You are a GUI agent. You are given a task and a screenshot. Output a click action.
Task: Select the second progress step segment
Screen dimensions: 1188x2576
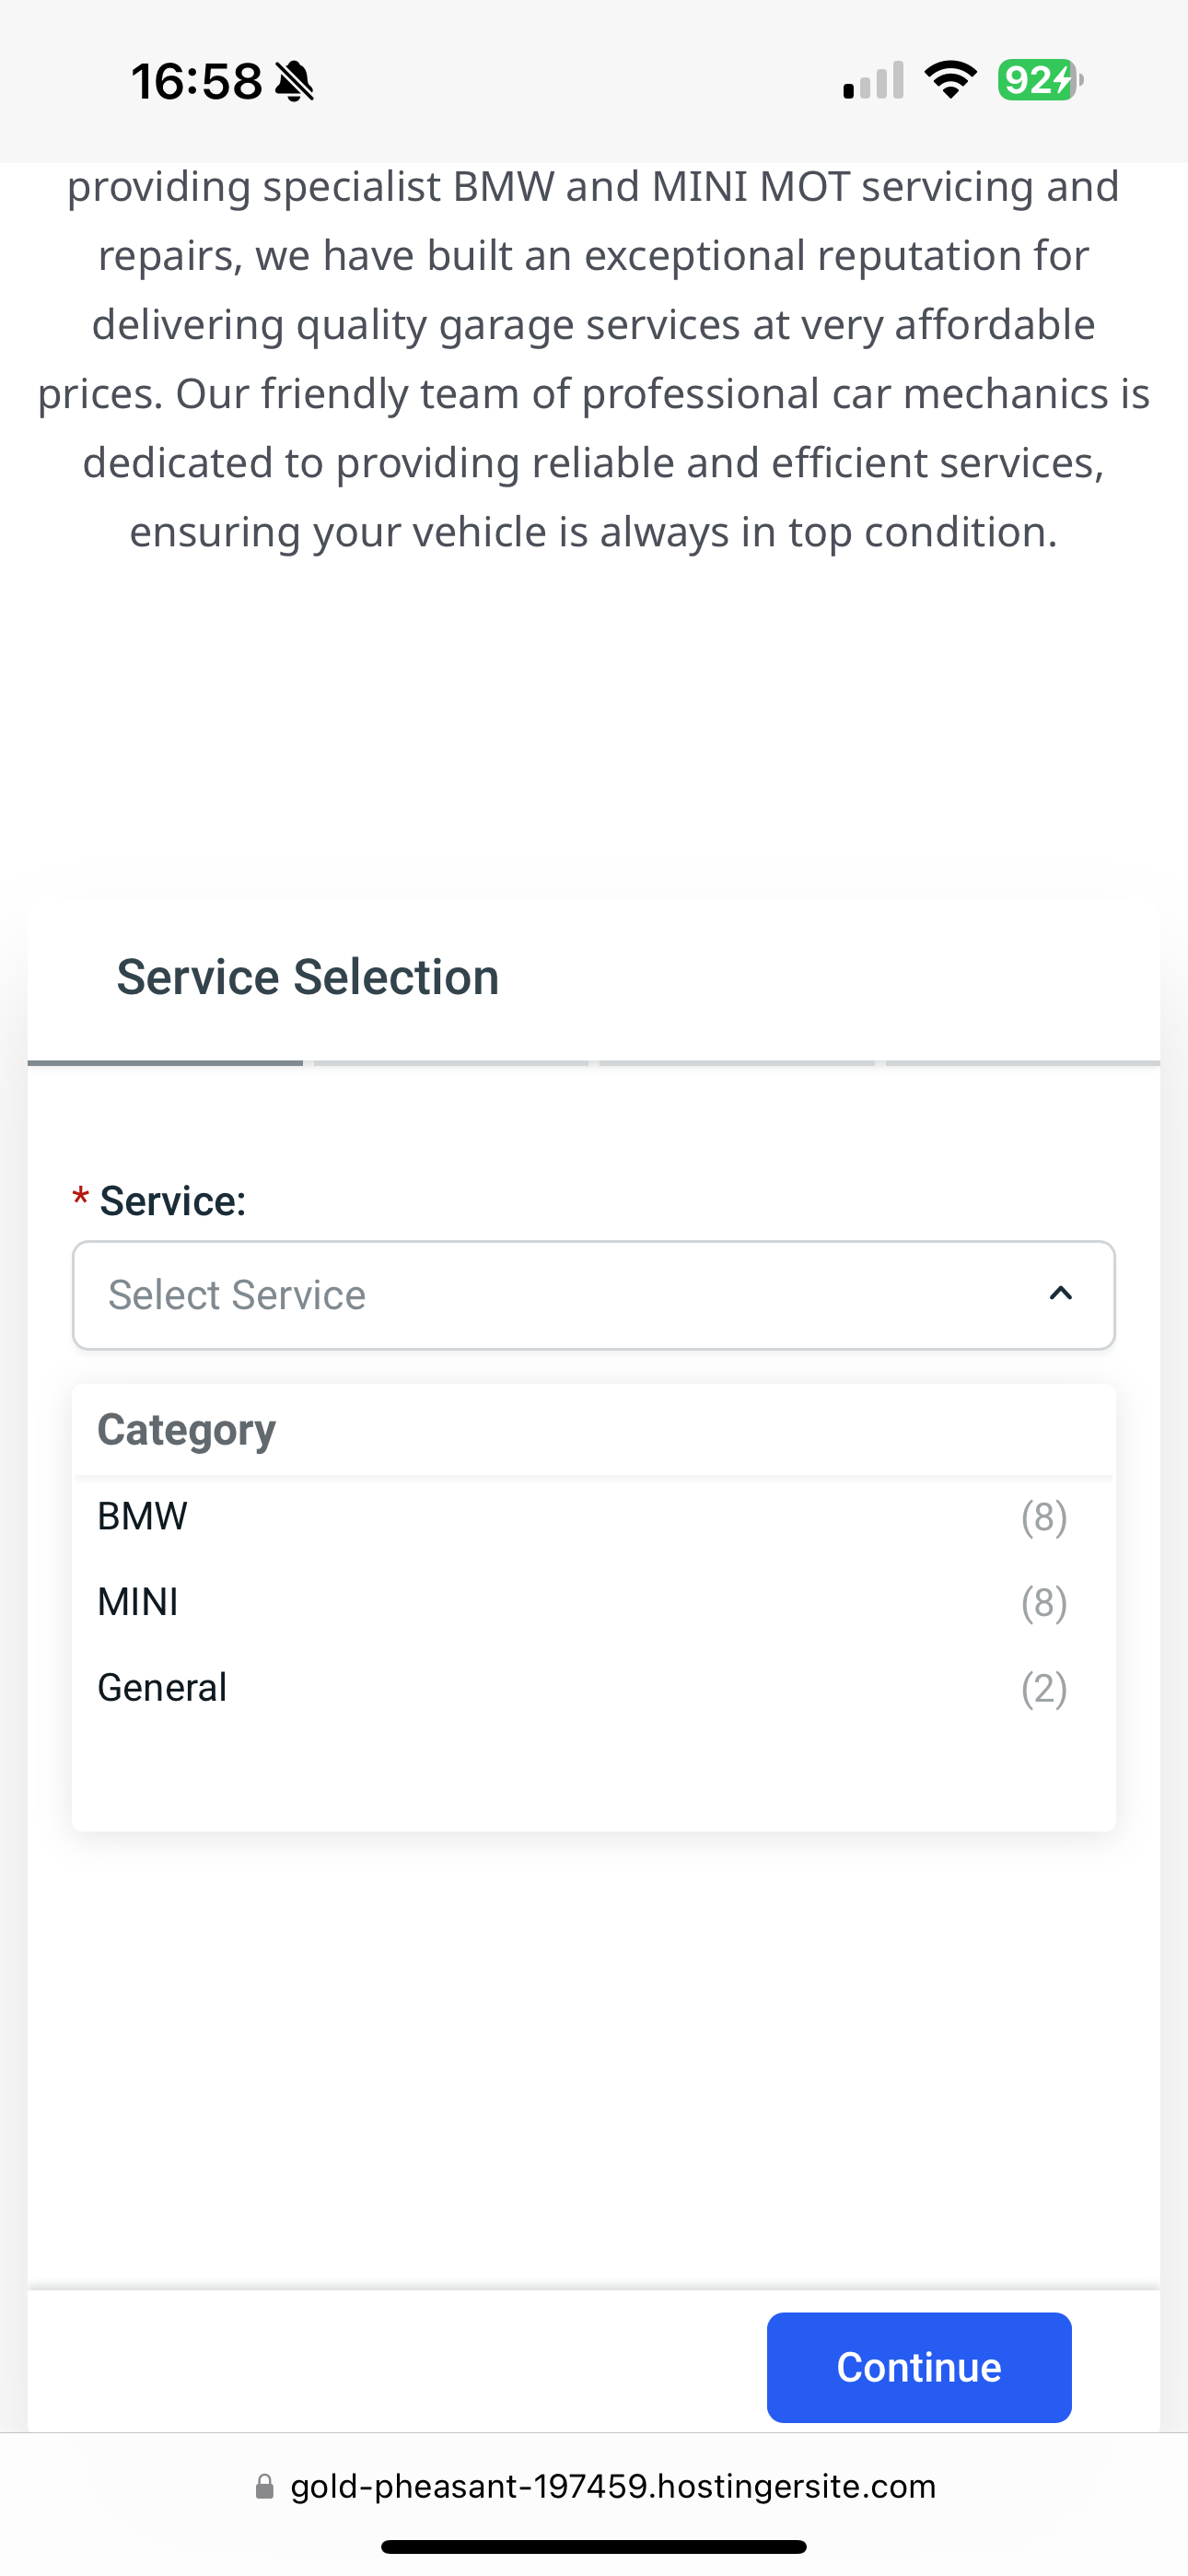(451, 1062)
